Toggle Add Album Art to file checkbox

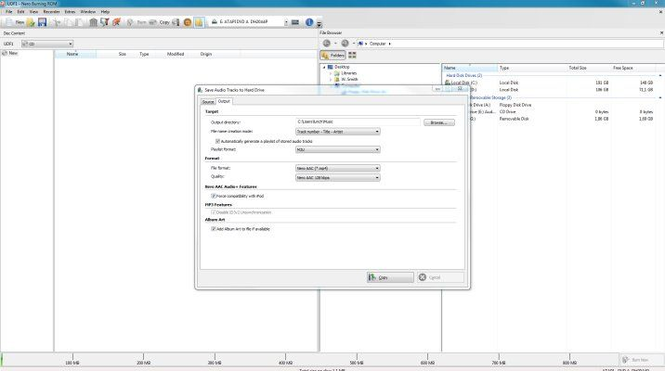click(213, 229)
